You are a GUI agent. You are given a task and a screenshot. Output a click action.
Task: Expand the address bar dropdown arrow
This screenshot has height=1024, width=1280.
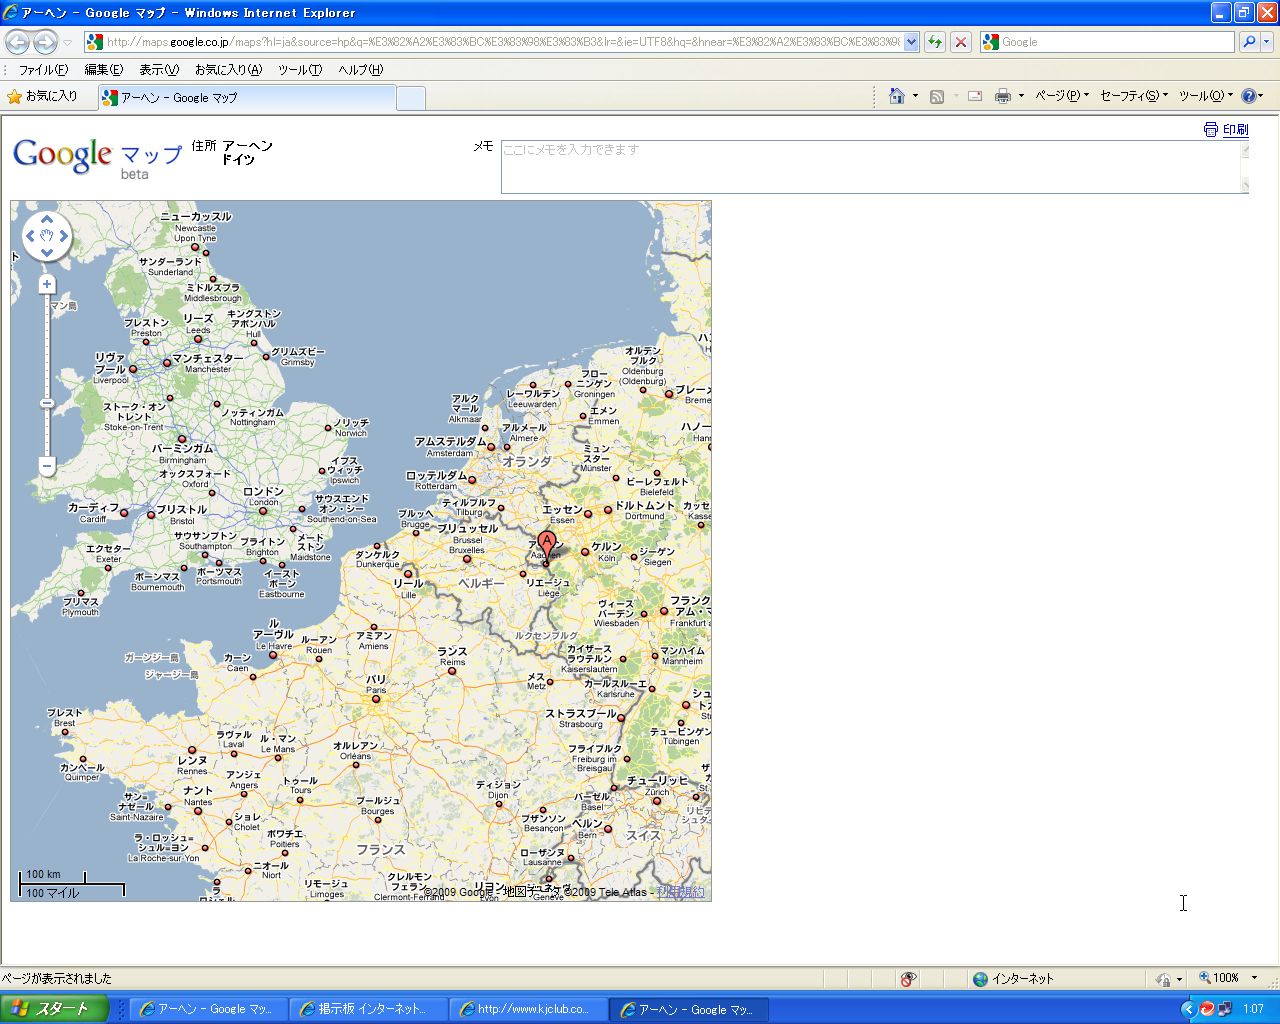911,42
